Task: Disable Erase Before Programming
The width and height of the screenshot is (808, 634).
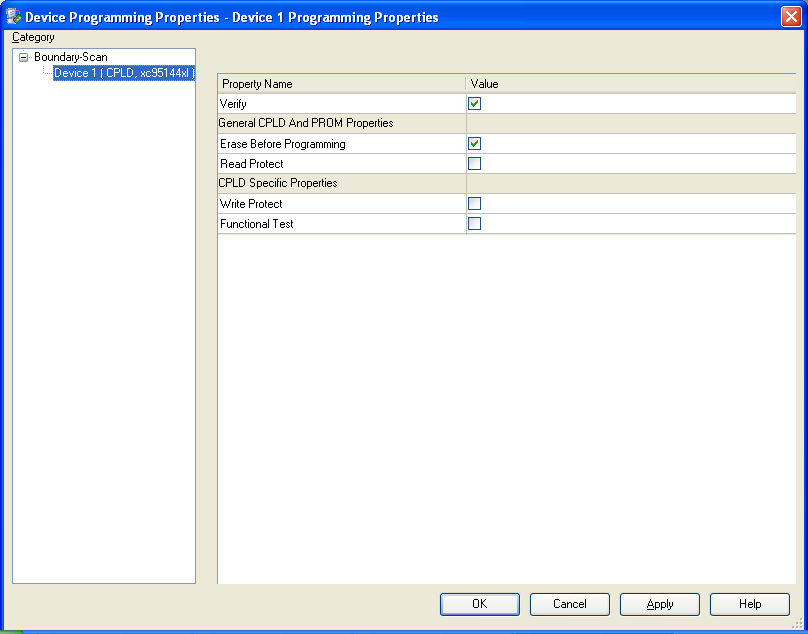Action: 475,144
